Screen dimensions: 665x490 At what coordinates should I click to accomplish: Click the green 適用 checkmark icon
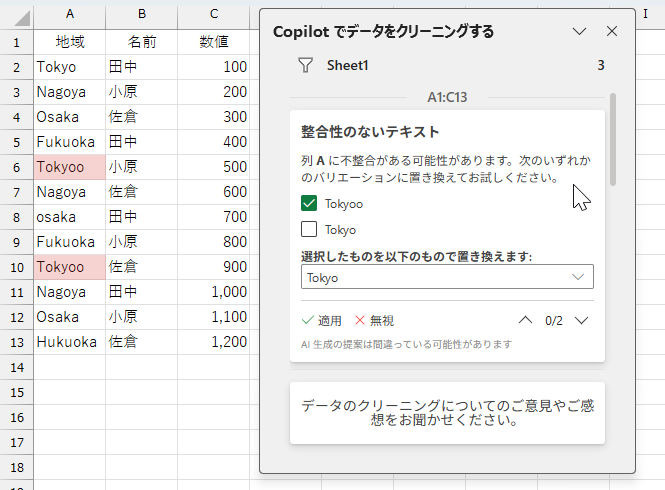[x=307, y=320]
